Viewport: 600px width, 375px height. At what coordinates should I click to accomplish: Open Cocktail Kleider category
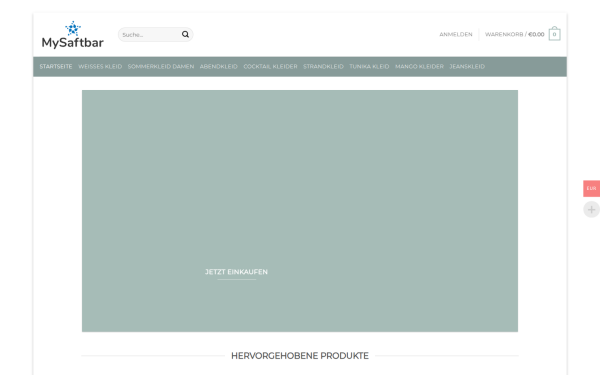pyautogui.click(x=270, y=67)
